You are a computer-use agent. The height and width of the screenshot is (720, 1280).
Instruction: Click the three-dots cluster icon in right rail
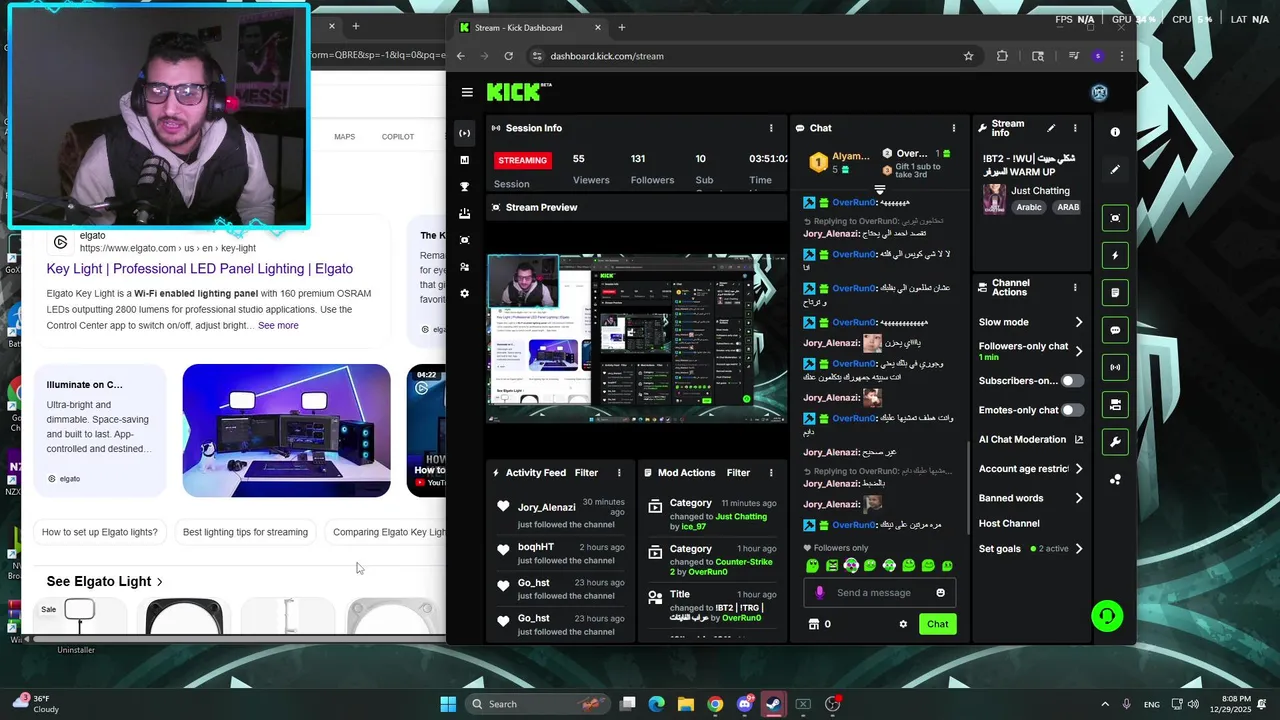(1115, 480)
